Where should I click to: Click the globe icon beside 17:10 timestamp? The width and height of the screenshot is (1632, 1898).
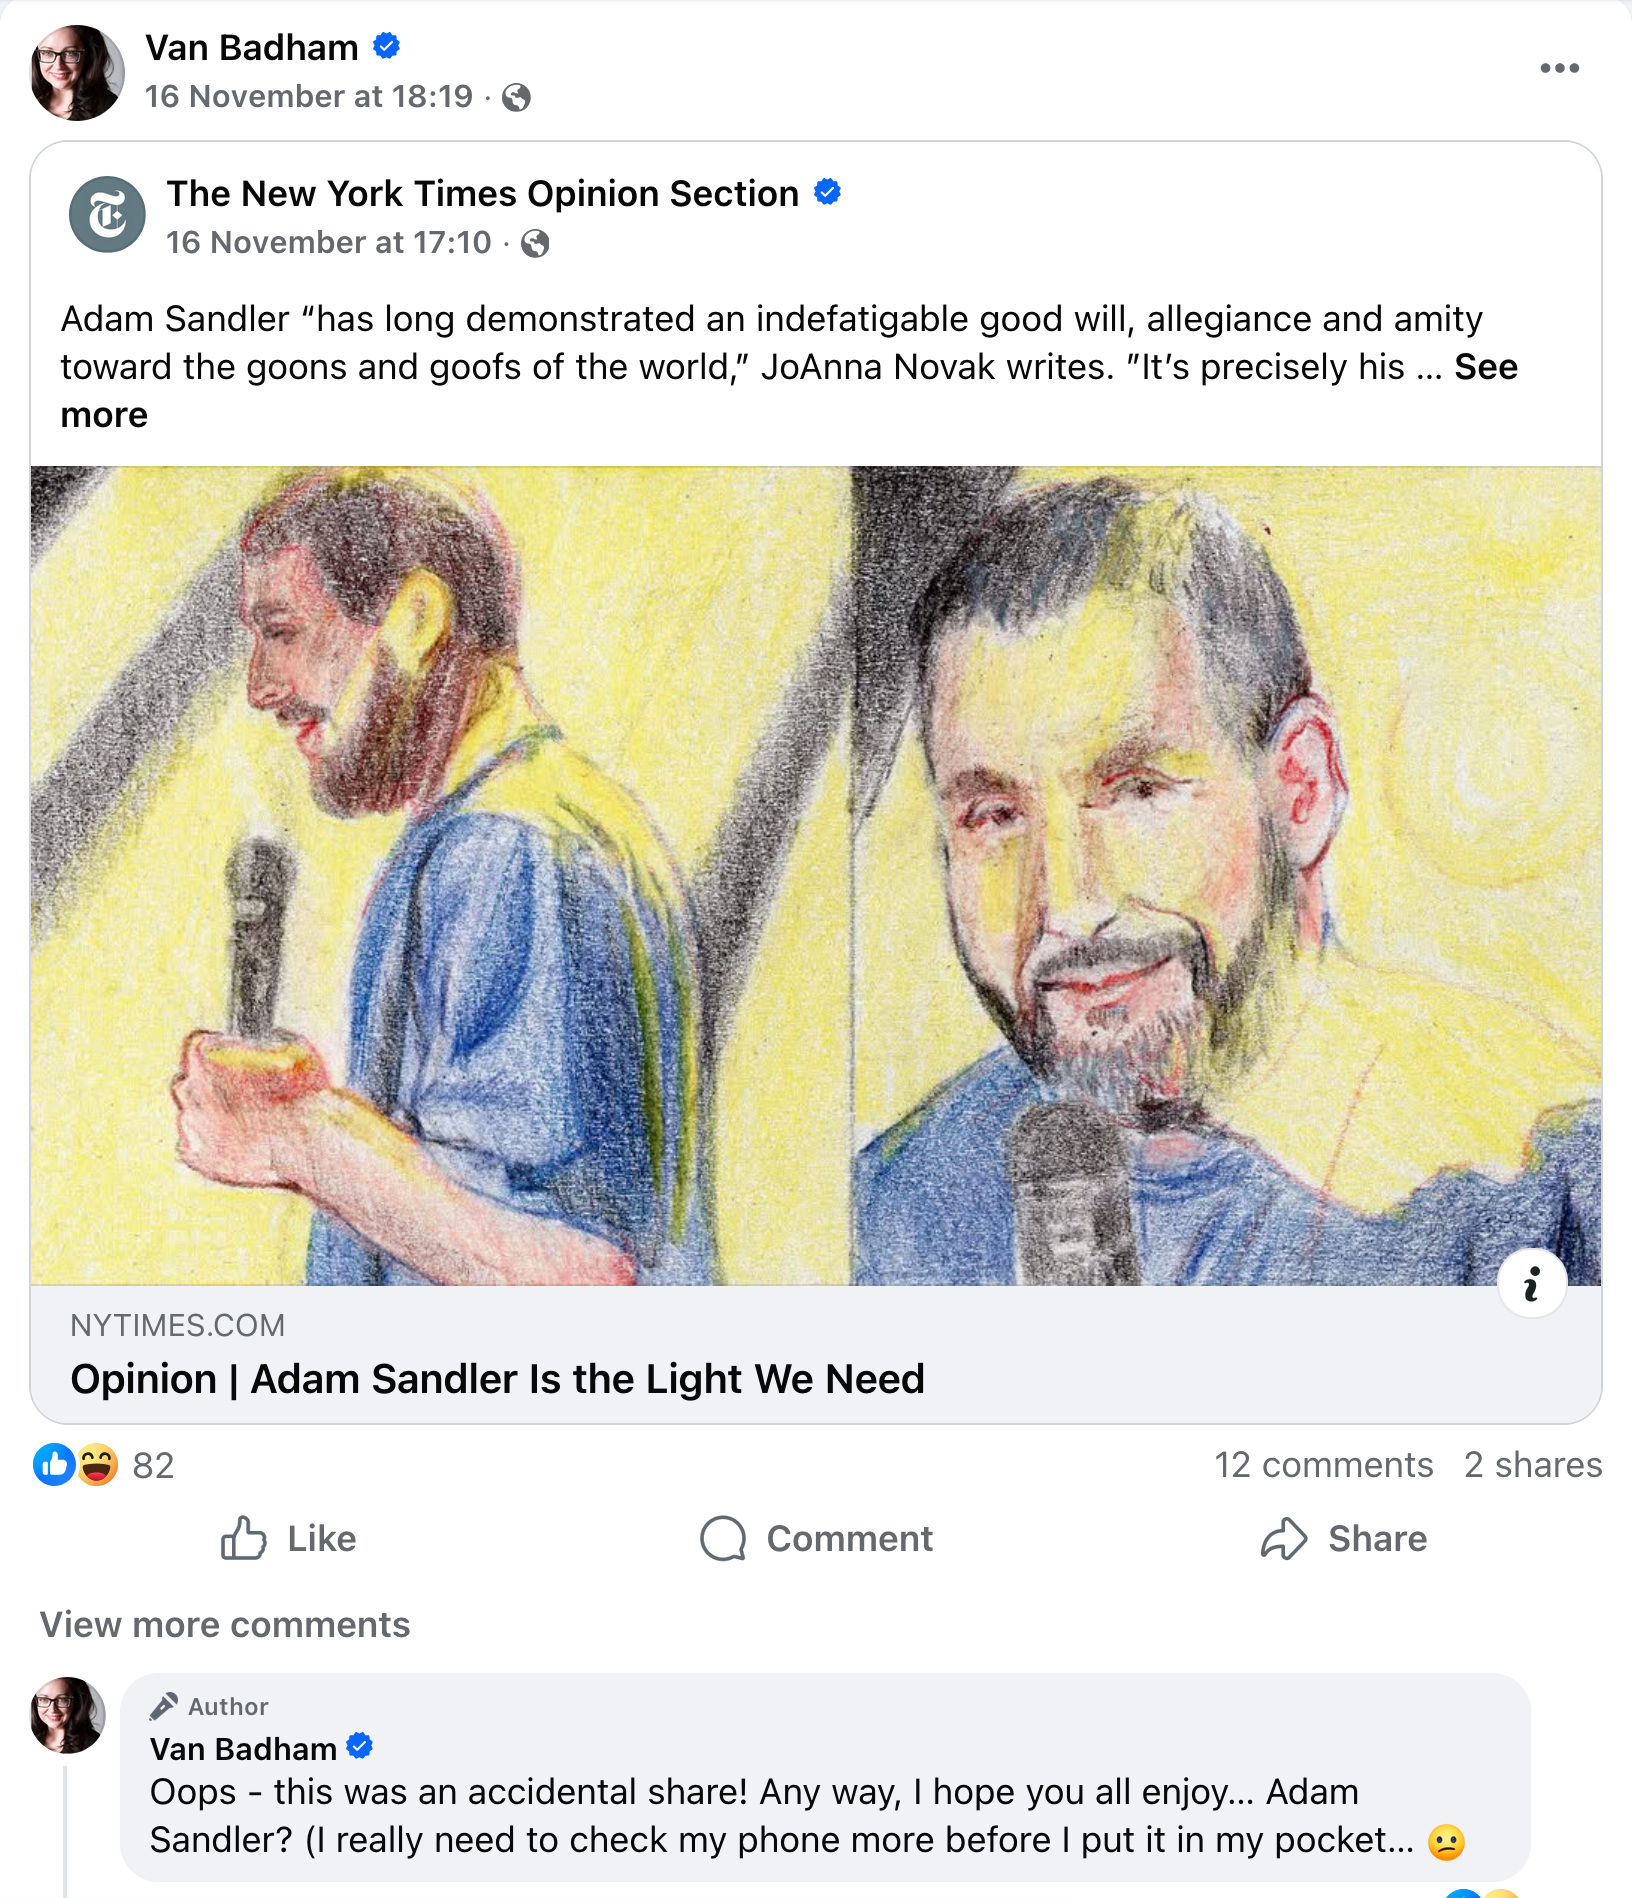(535, 243)
